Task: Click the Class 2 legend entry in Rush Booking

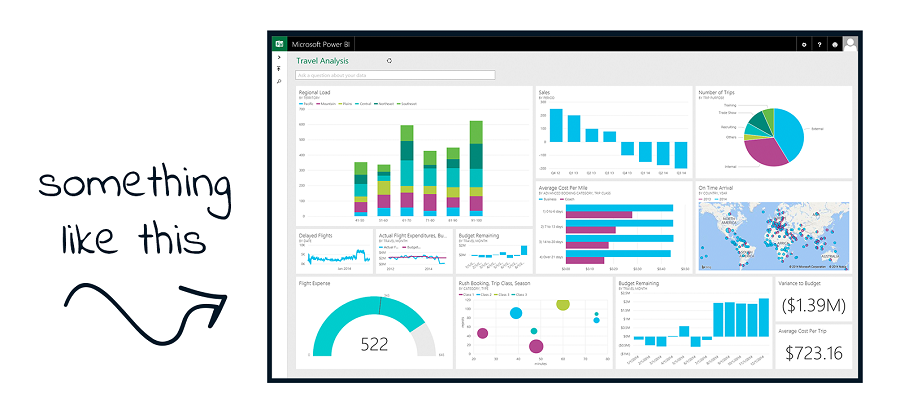Action: coord(484,294)
